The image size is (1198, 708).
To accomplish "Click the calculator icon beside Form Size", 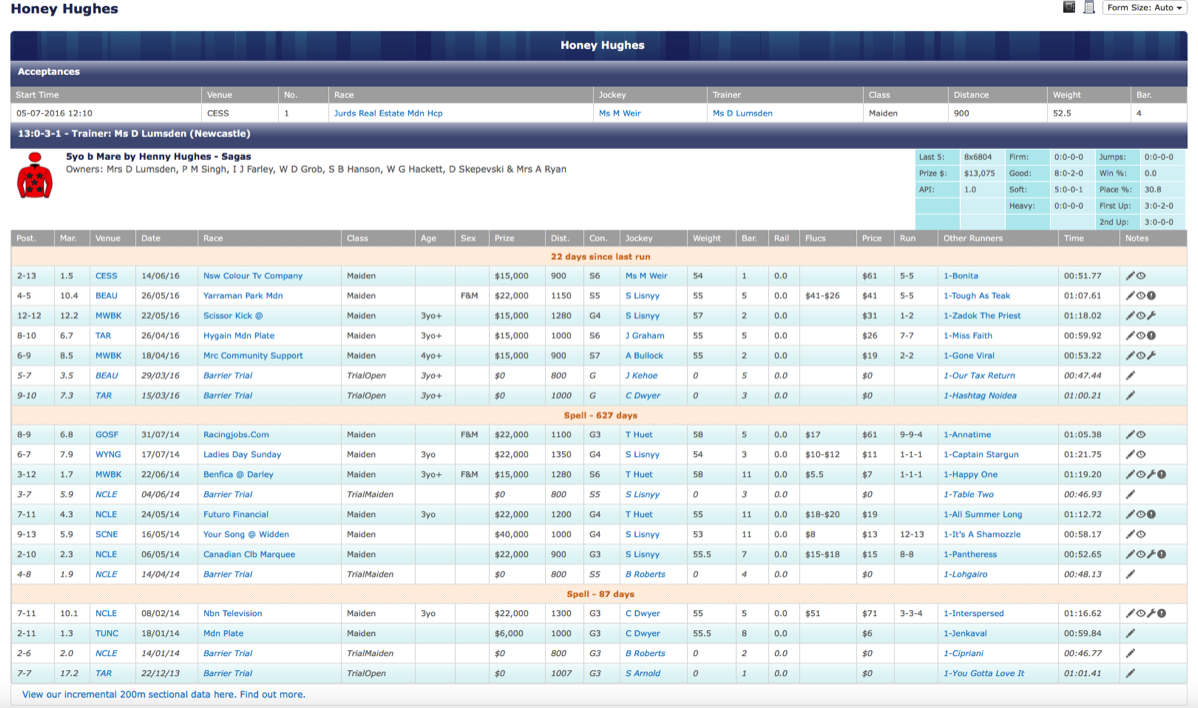I will (x=1069, y=8).
